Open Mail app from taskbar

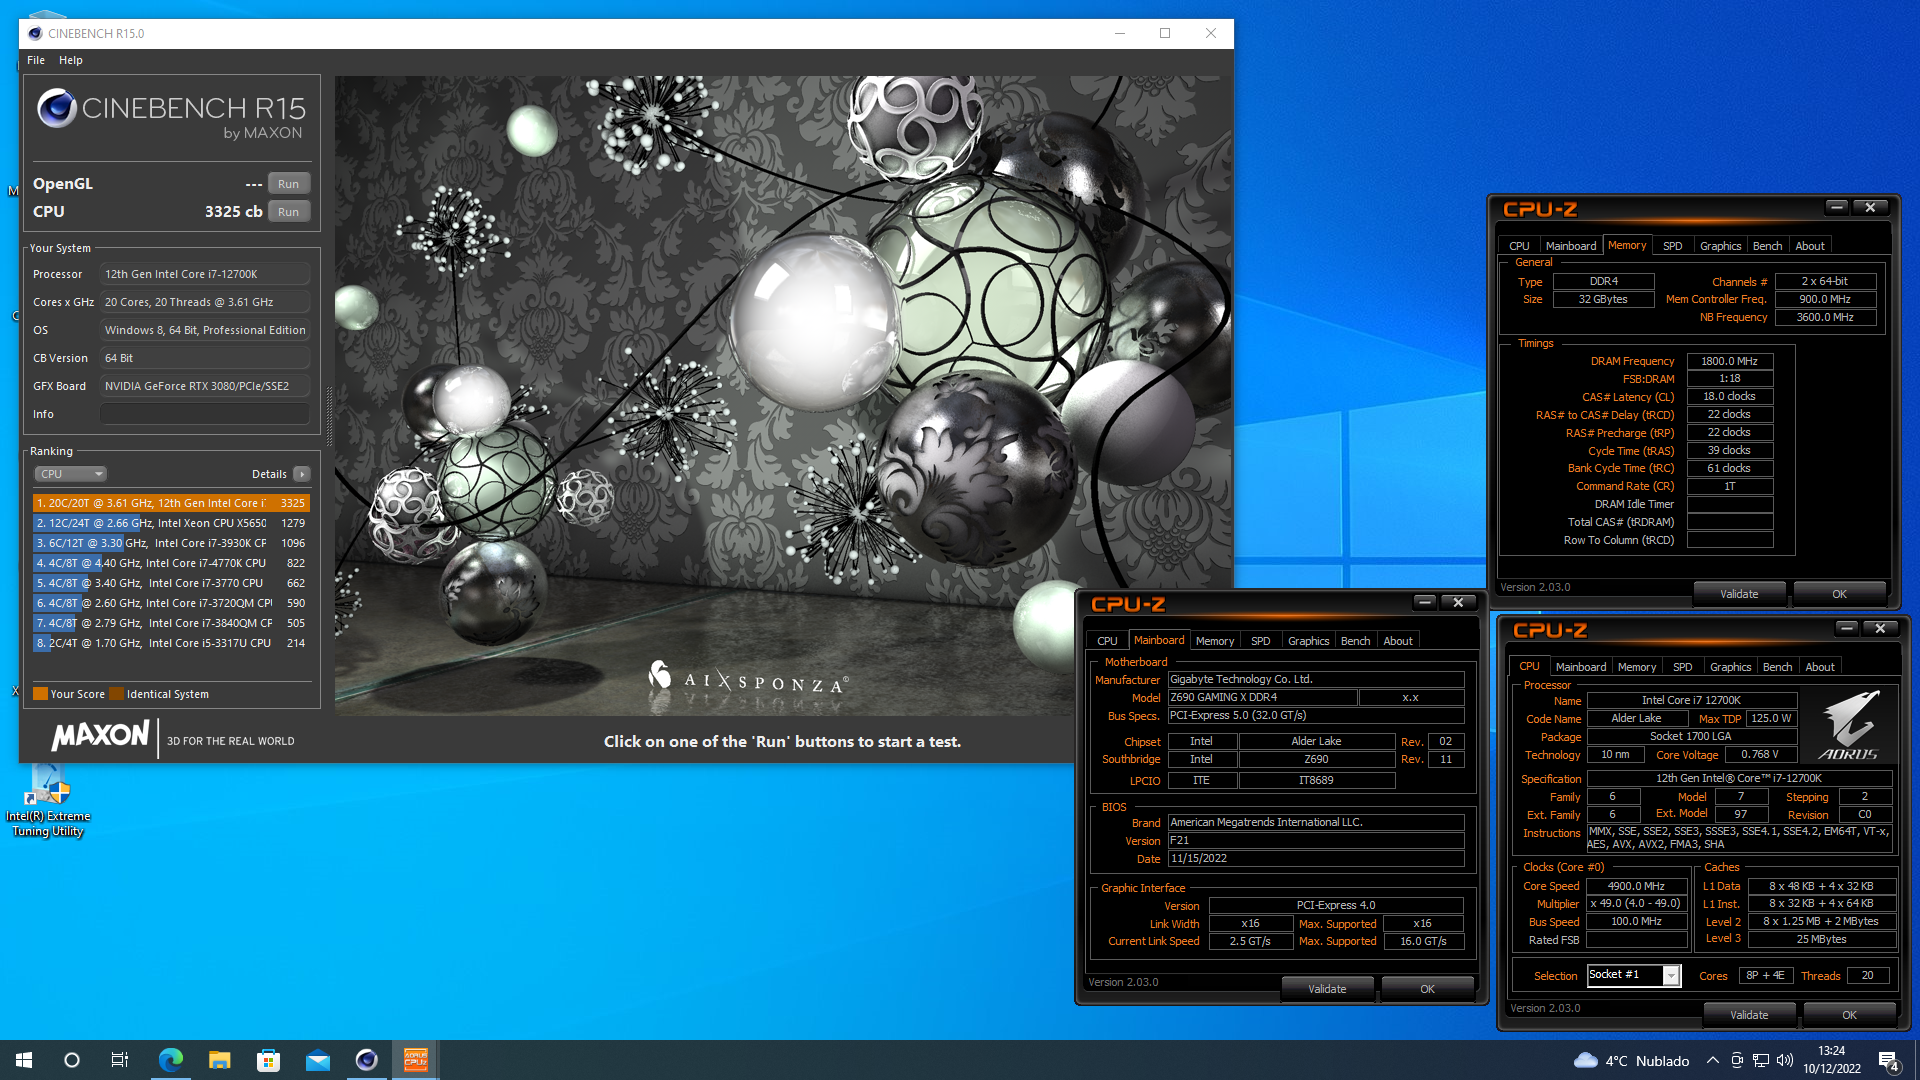coord(317,1060)
